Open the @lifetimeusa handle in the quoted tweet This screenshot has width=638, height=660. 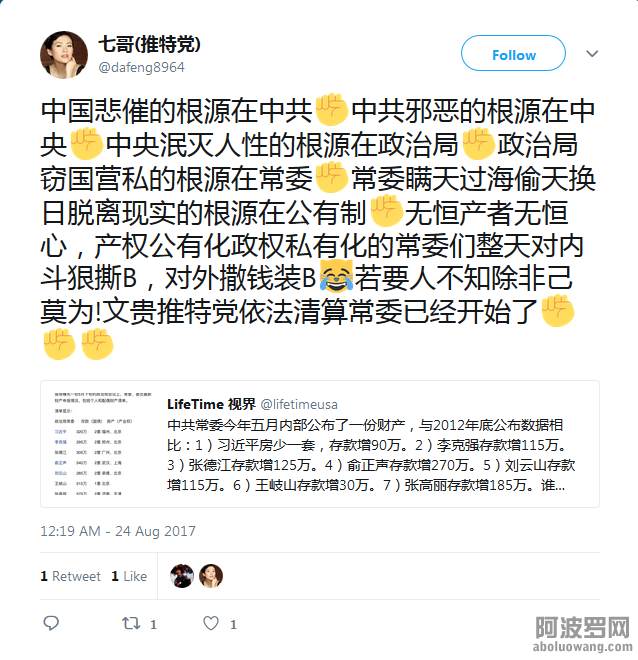point(299,405)
